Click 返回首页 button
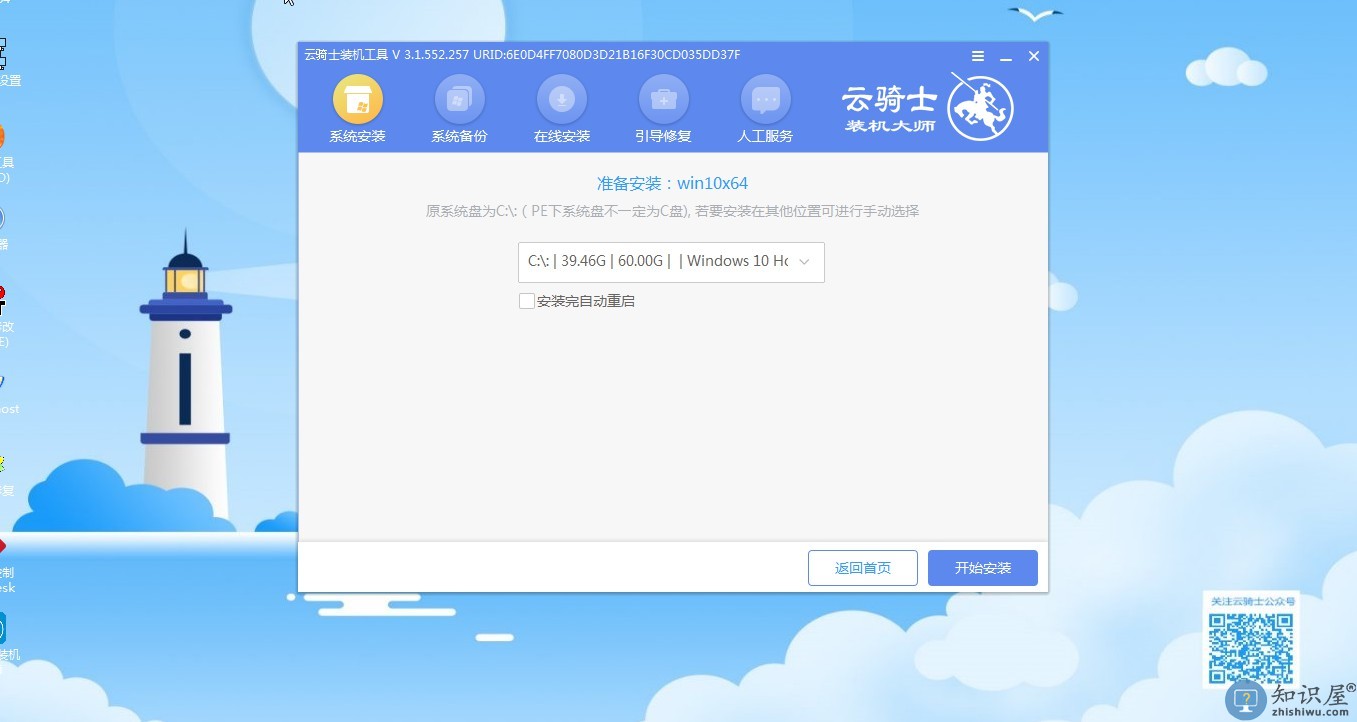This screenshot has height=722, width=1357. click(x=863, y=568)
